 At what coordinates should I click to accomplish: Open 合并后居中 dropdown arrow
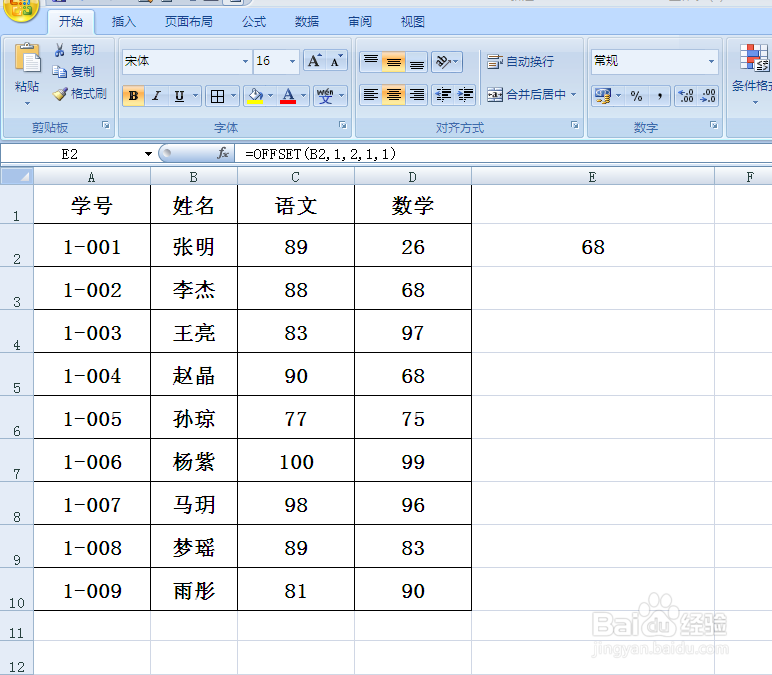(x=574, y=95)
